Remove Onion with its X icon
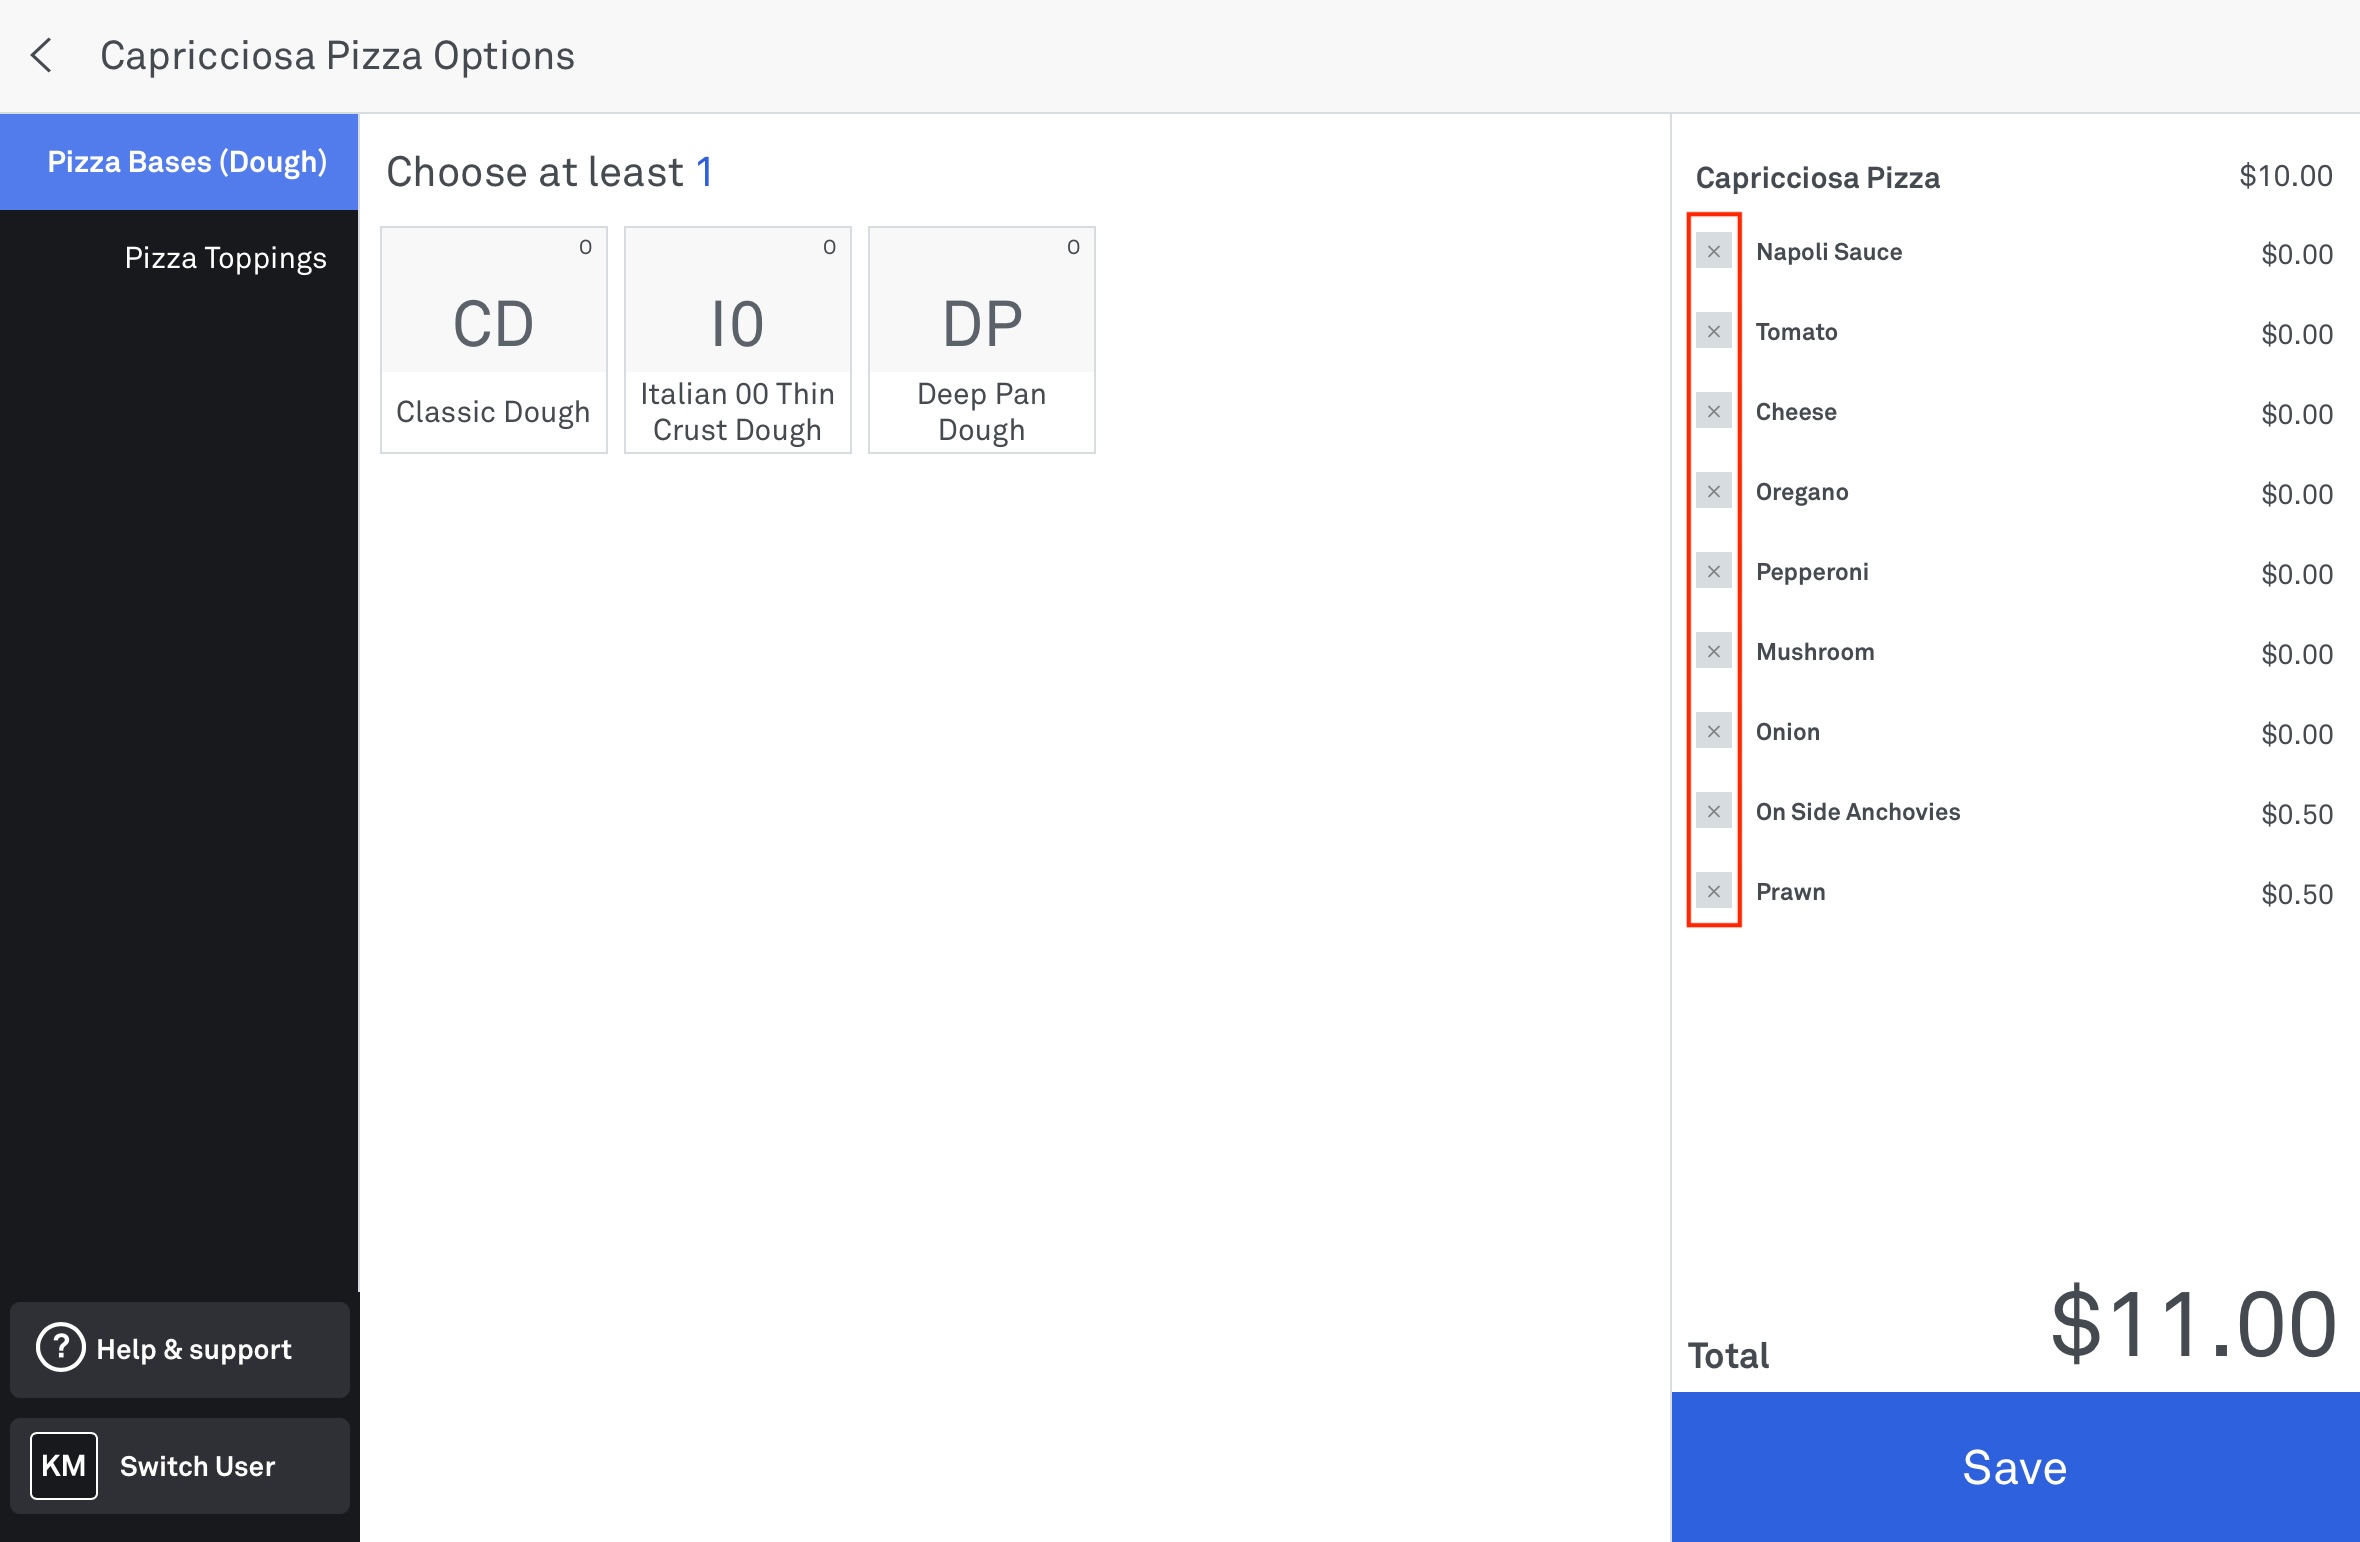The height and width of the screenshot is (1542, 2360). click(1714, 731)
